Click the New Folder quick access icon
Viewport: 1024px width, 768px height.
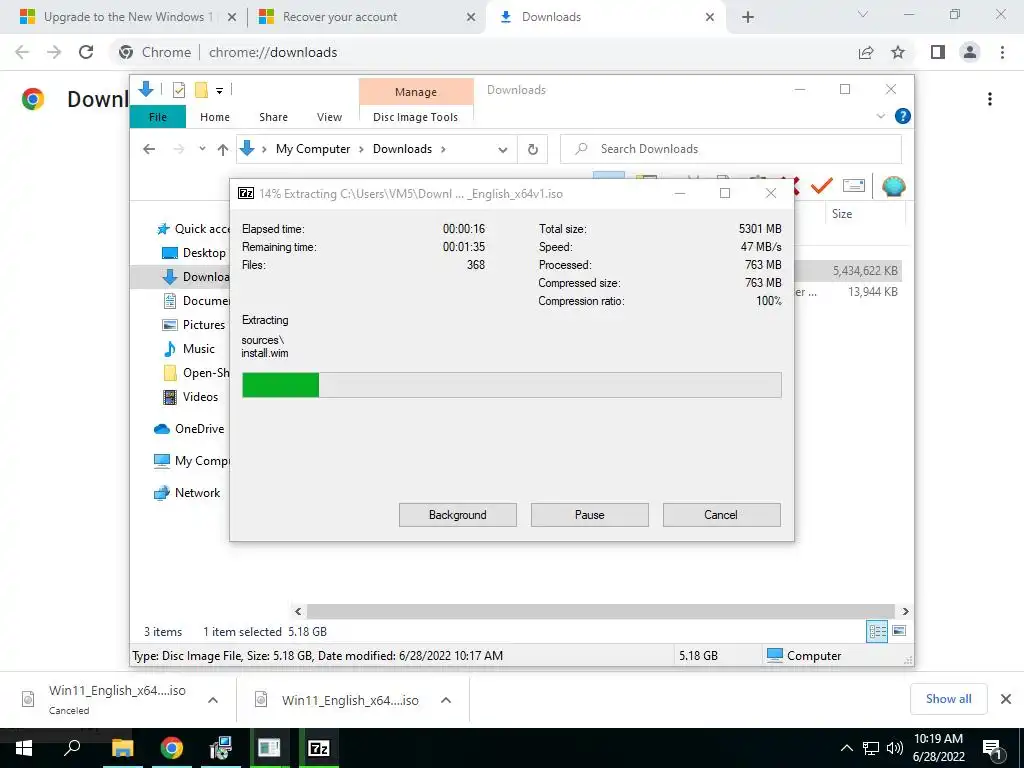(201, 89)
